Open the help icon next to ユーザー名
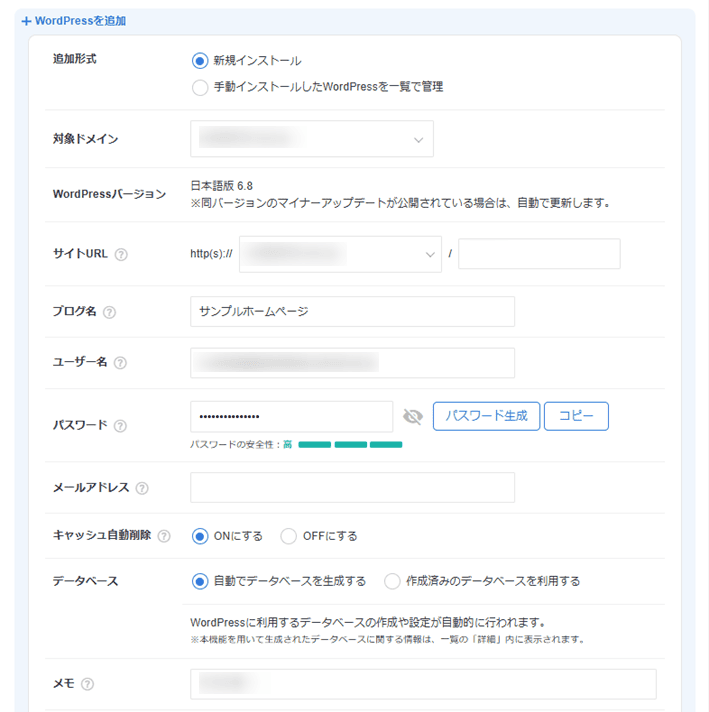The height and width of the screenshot is (712, 709). pyautogui.click(x=120, y=362)
